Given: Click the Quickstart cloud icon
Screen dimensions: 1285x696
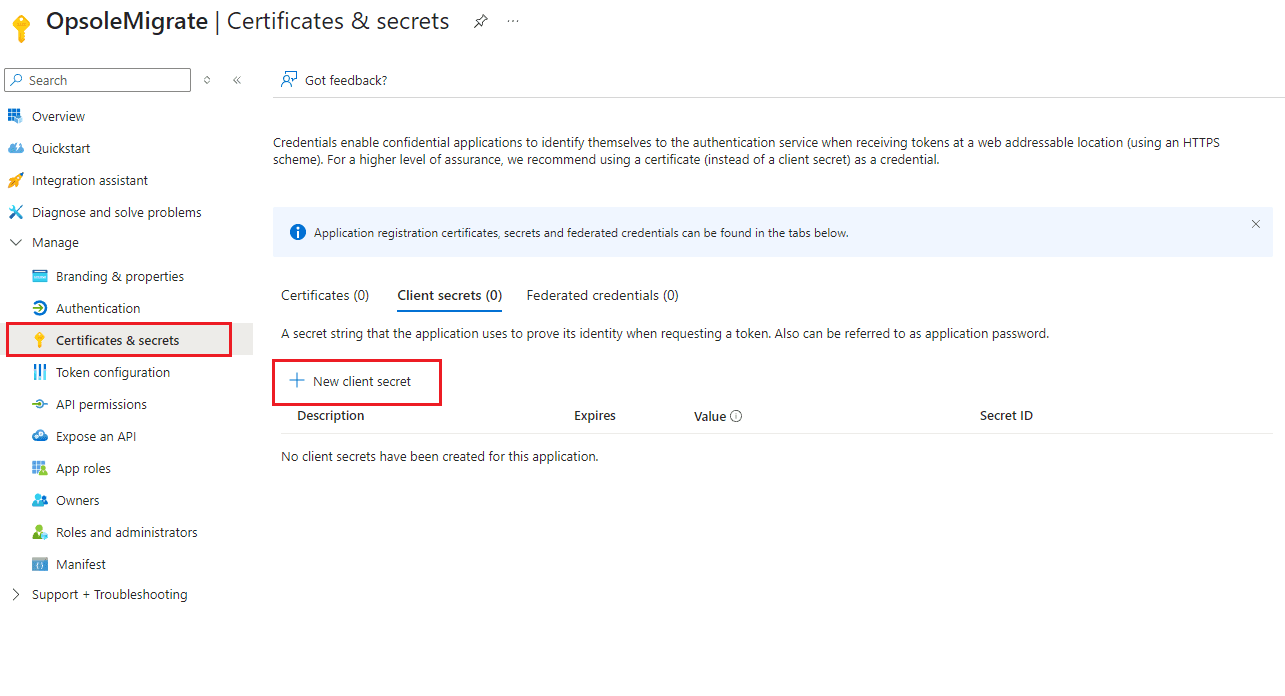Looking at the screenshot, I should pyautogui.click(x=15, y=148).
